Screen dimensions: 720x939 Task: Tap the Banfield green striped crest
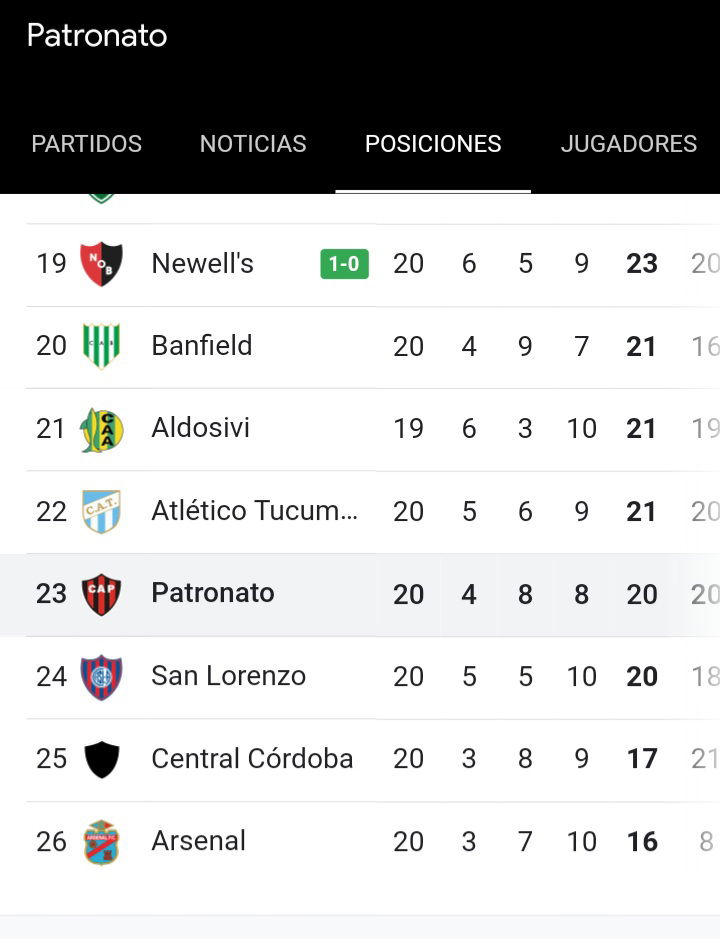pos(101,346)
